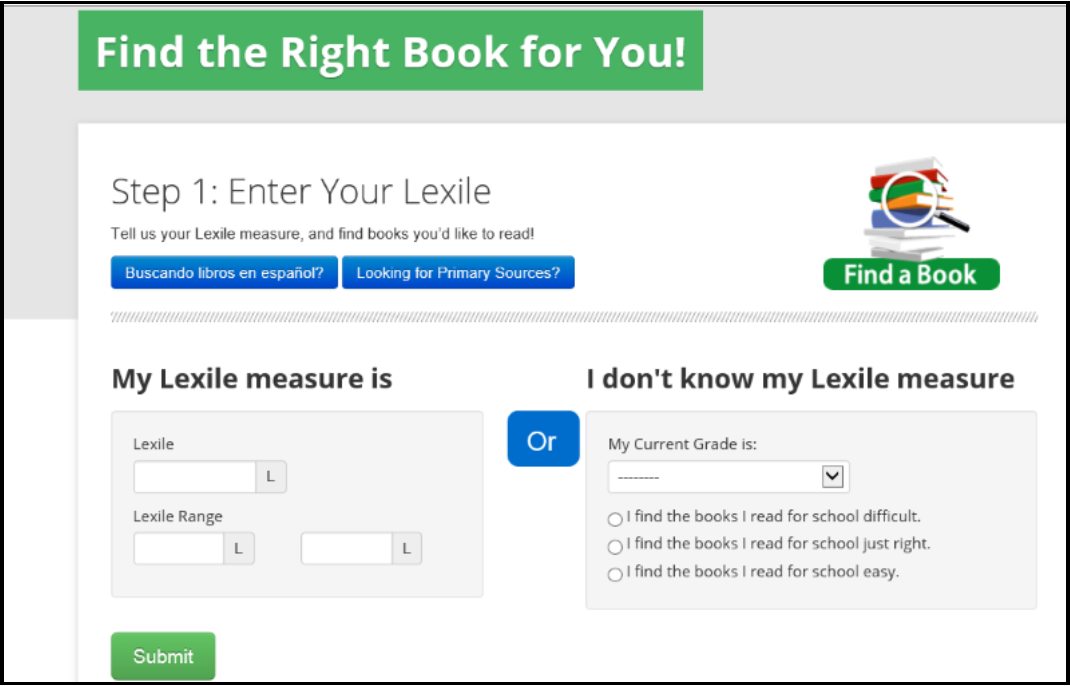Viewport: 1070px width, 686px height.
Task: Click the L unit badge beside Lexile field
Action: coord(271,477)
